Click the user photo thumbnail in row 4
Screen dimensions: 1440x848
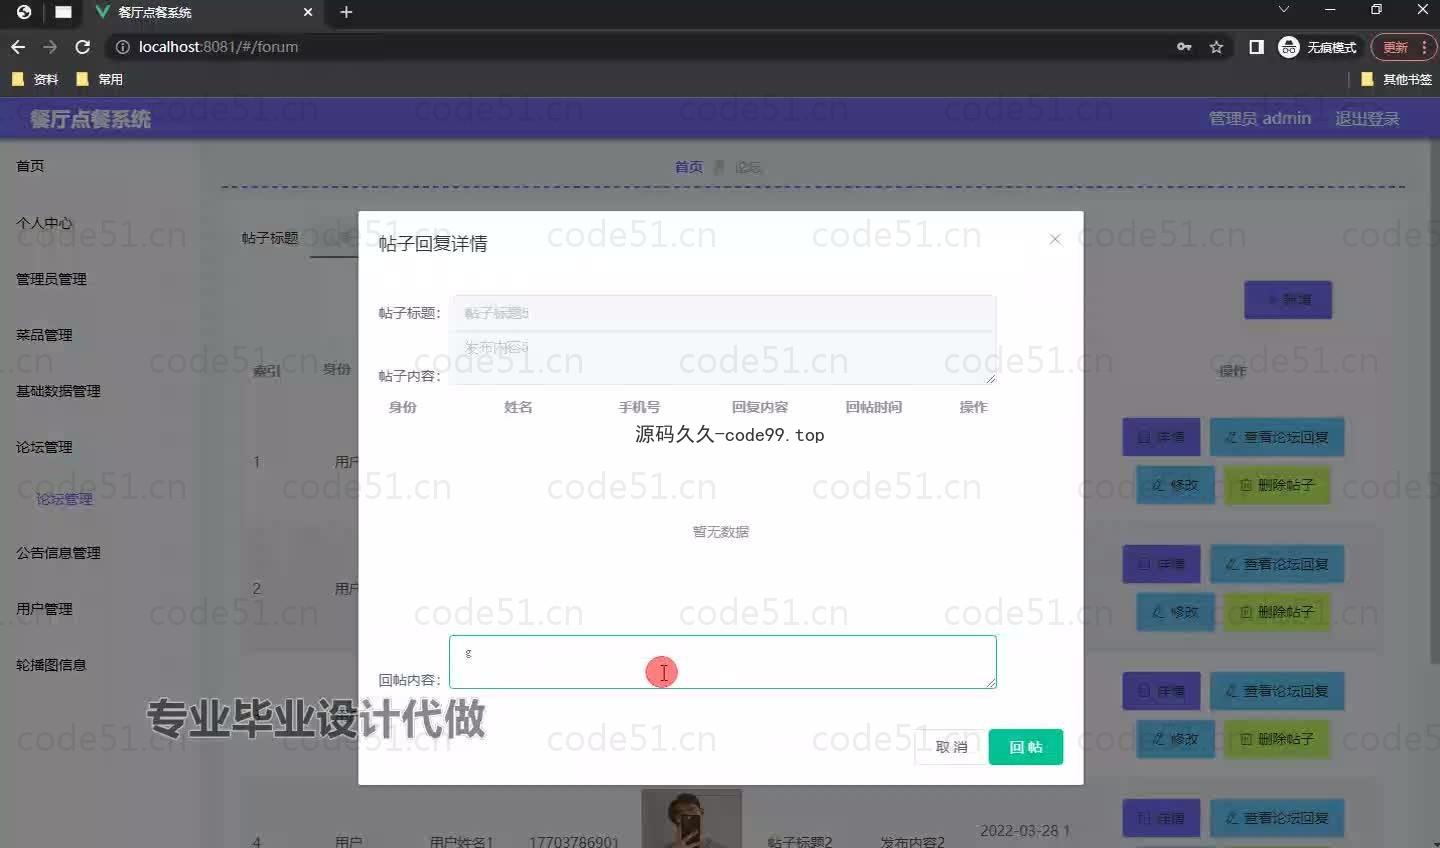[691, 819]
